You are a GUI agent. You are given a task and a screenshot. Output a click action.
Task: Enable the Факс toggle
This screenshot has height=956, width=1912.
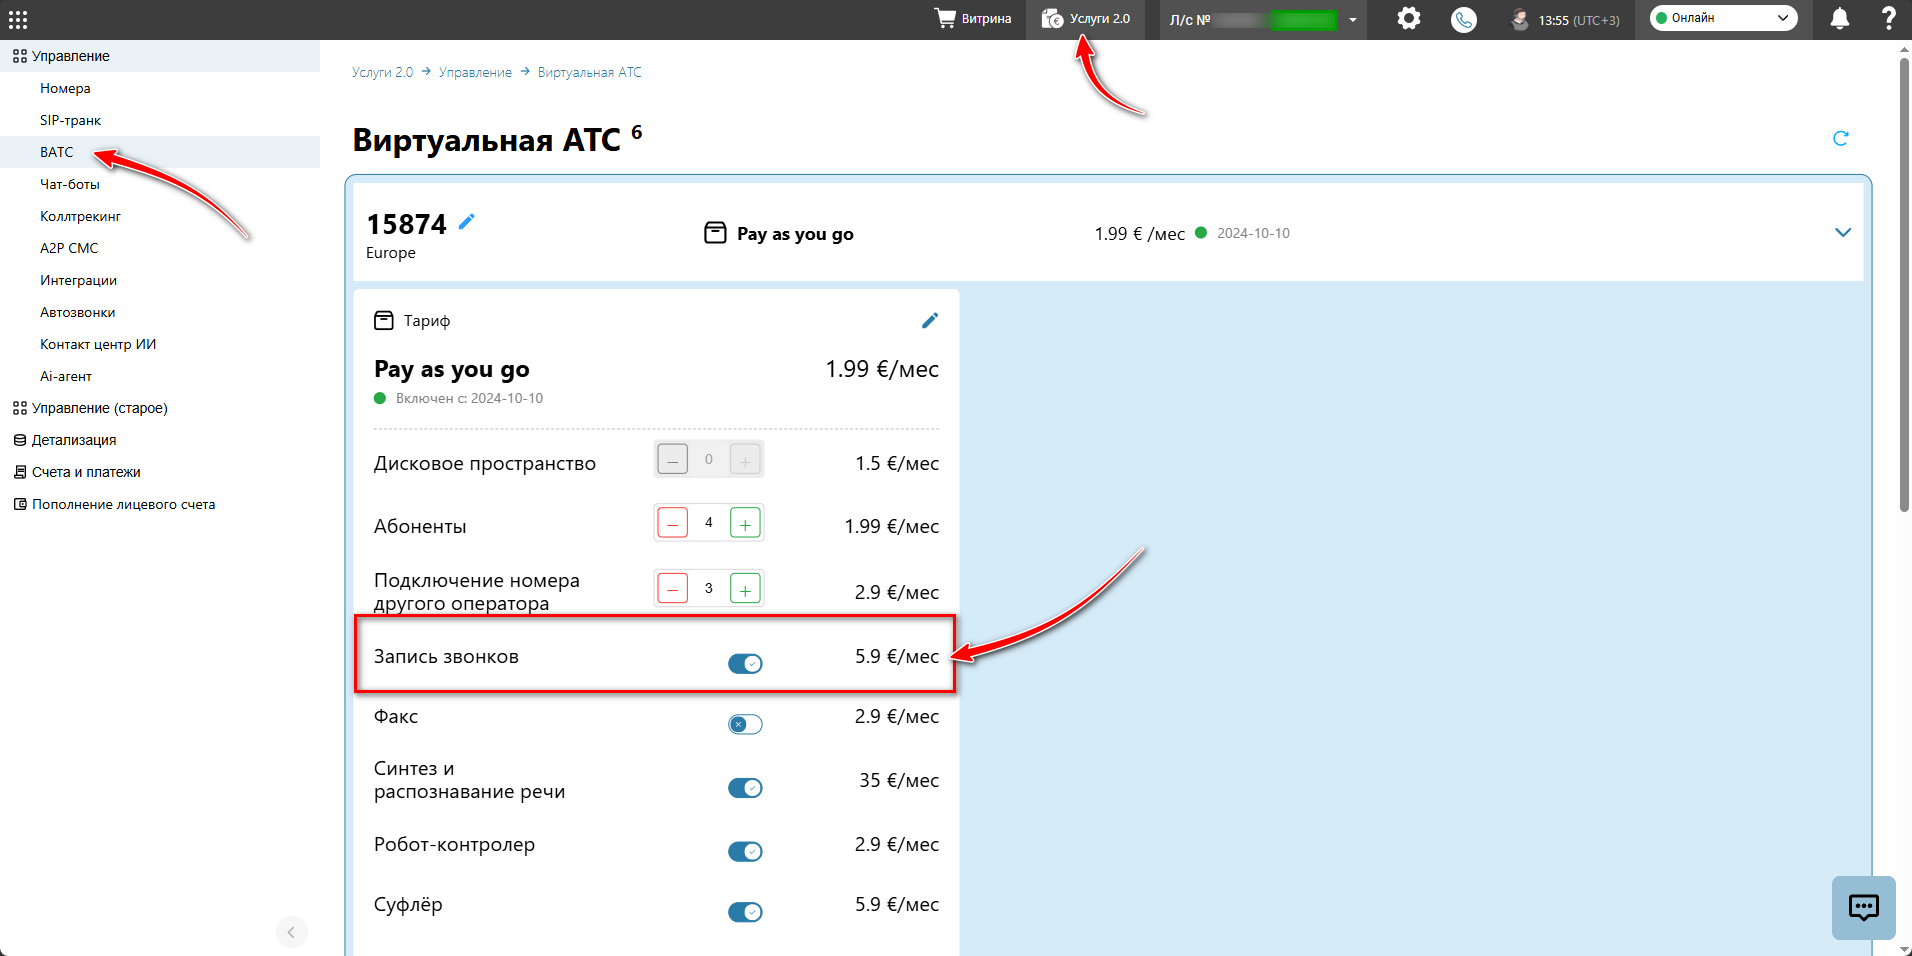tap(745, 724)
